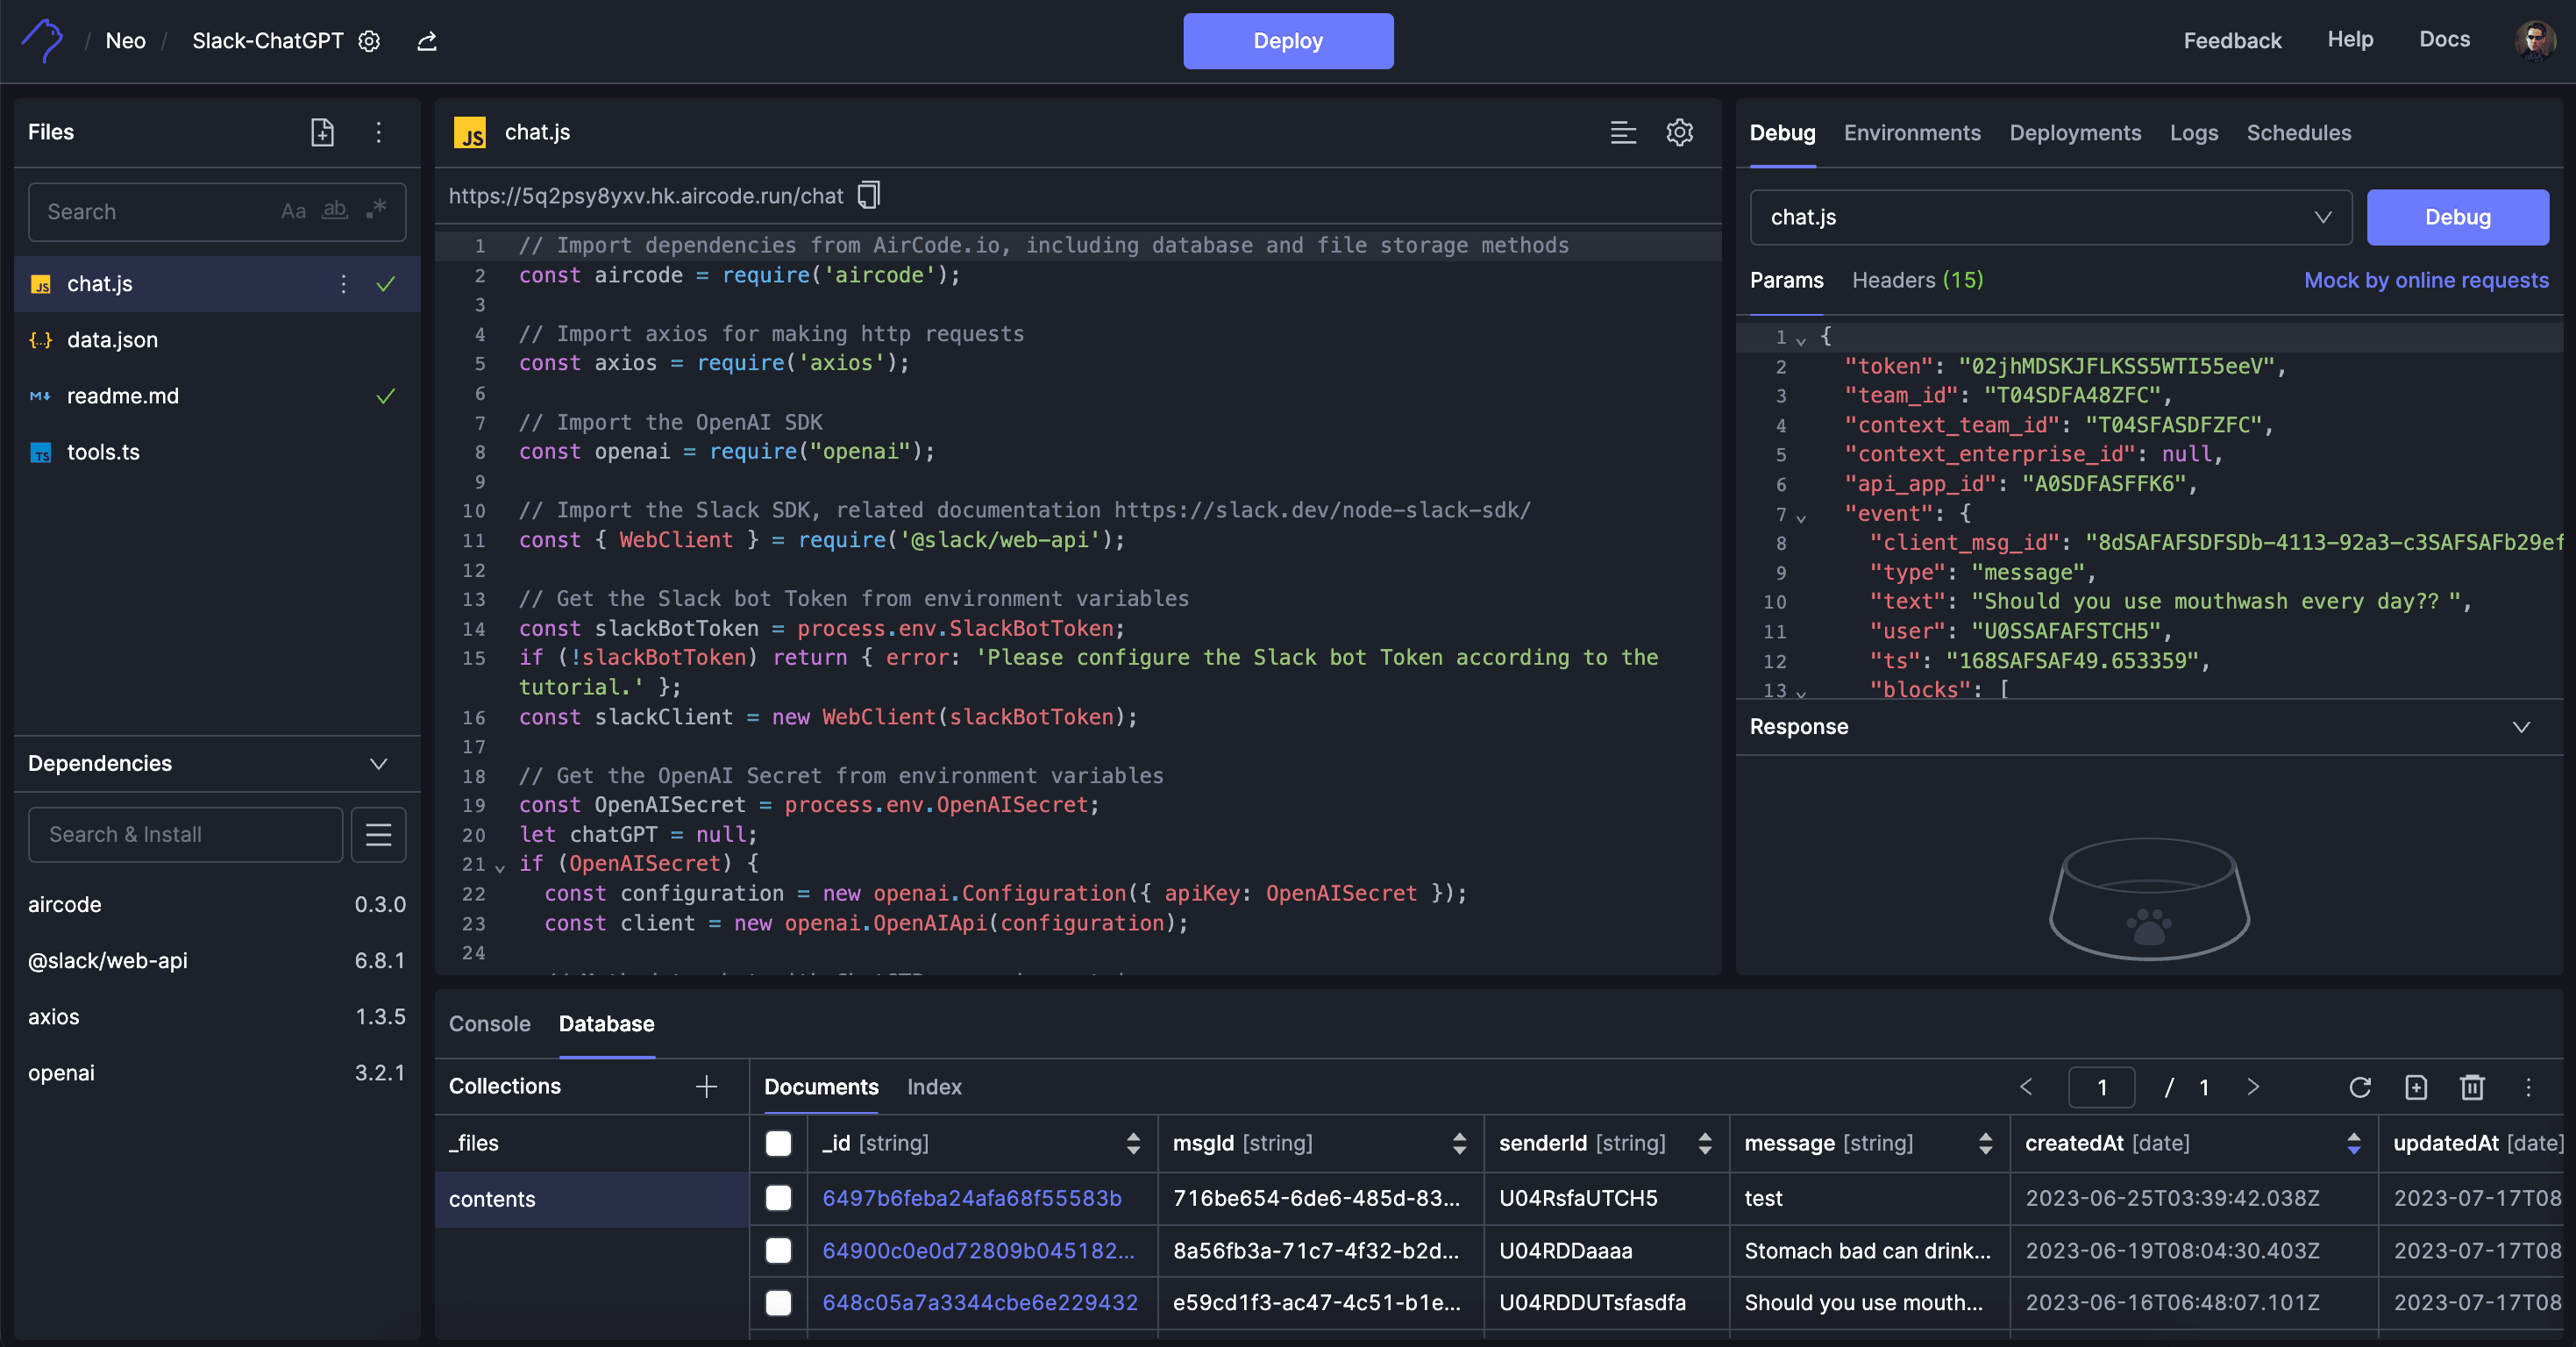Sort by _id column

tap(1133, 1143)
